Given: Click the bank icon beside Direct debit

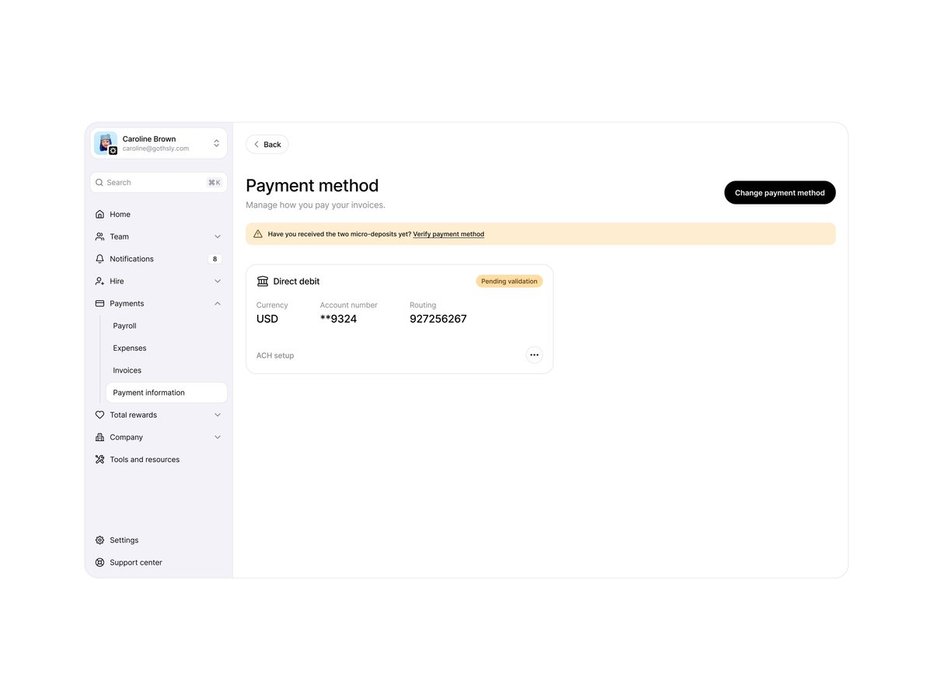Looking at the screenshot, I should [263, 282].
